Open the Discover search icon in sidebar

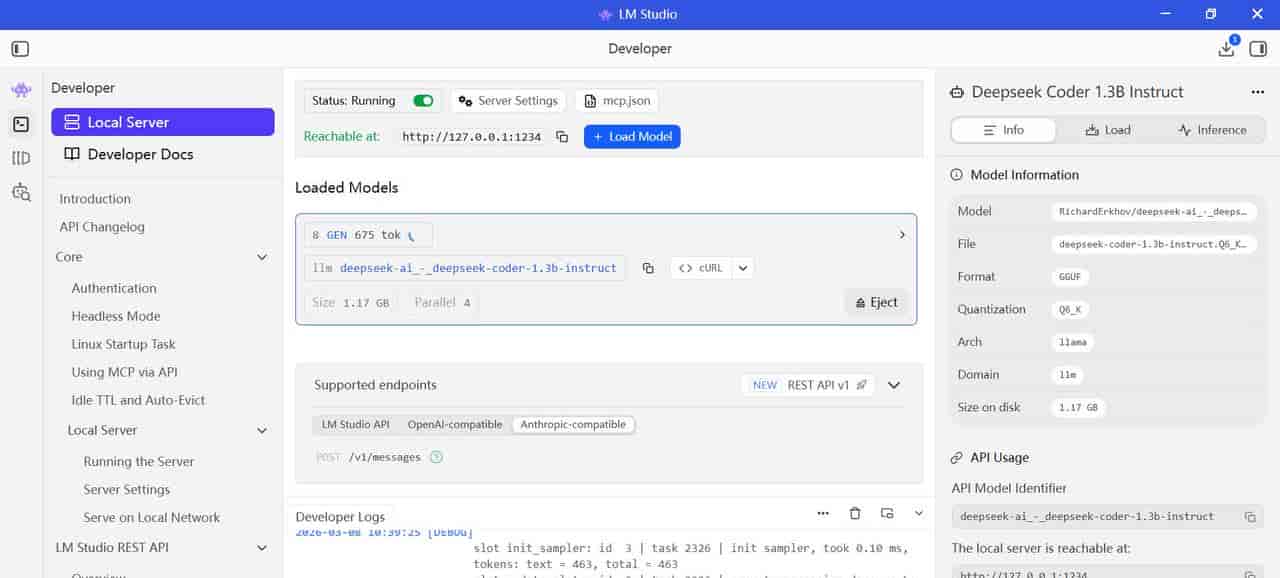pyautogui.click(x=21, y=192)
